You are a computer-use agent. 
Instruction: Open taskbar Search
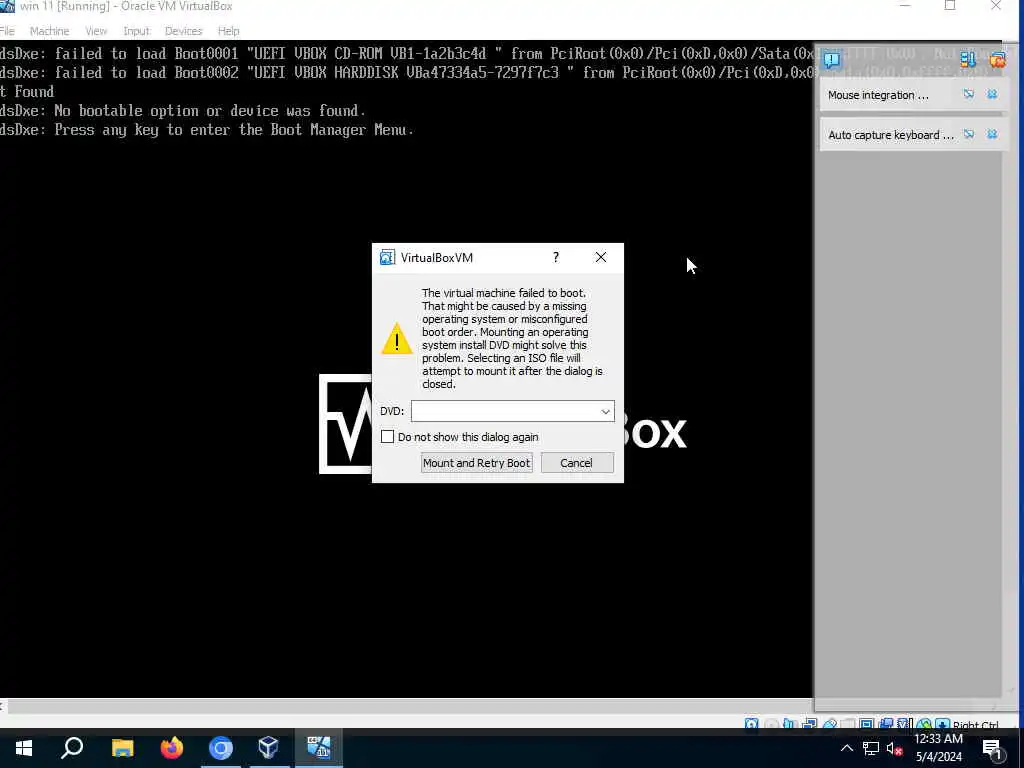point(72,748)
